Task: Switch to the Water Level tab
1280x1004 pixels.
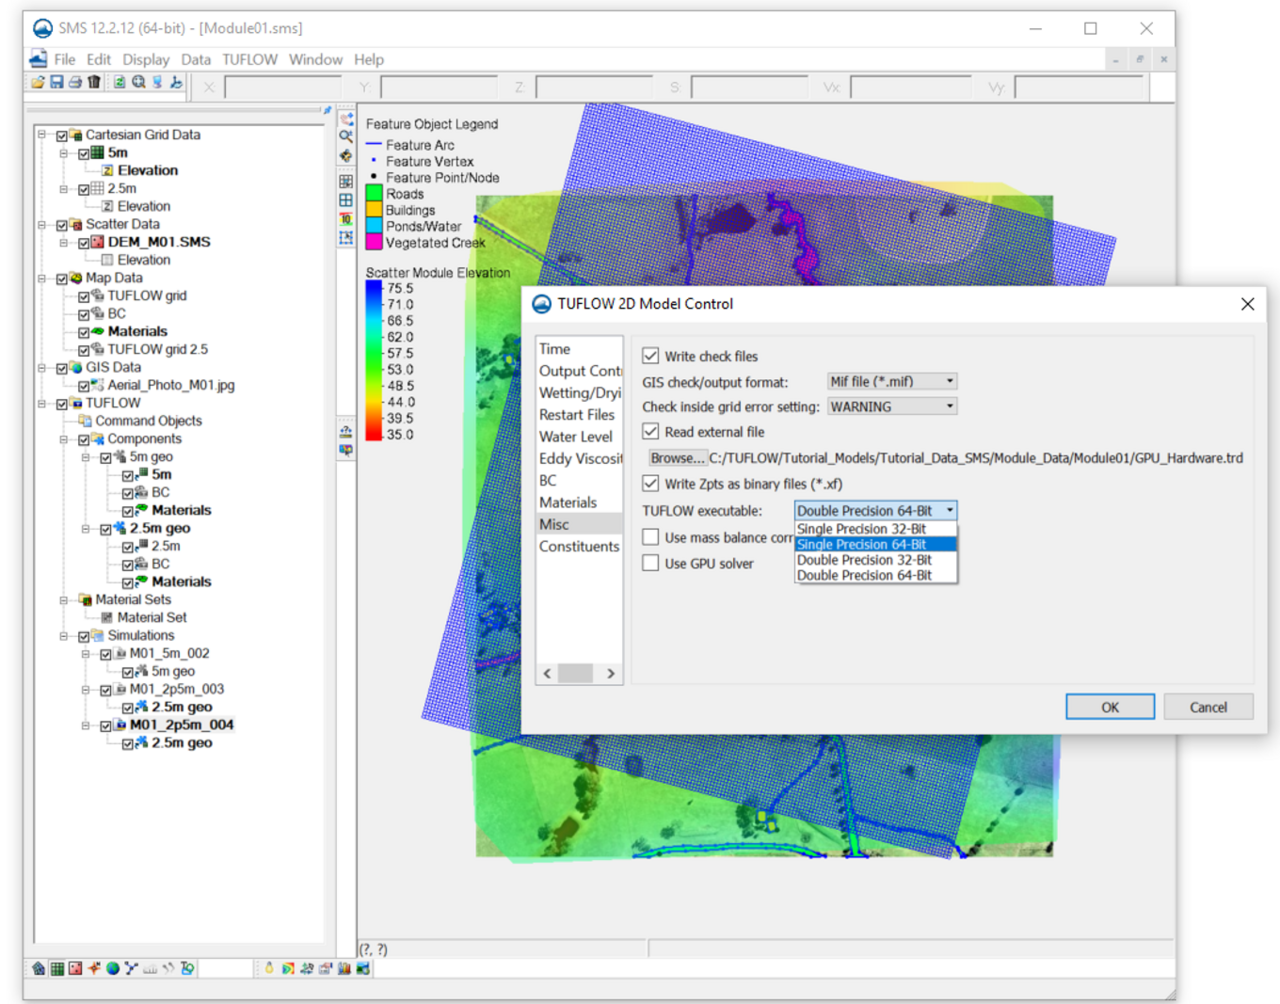Action: [x=575, y=437]
